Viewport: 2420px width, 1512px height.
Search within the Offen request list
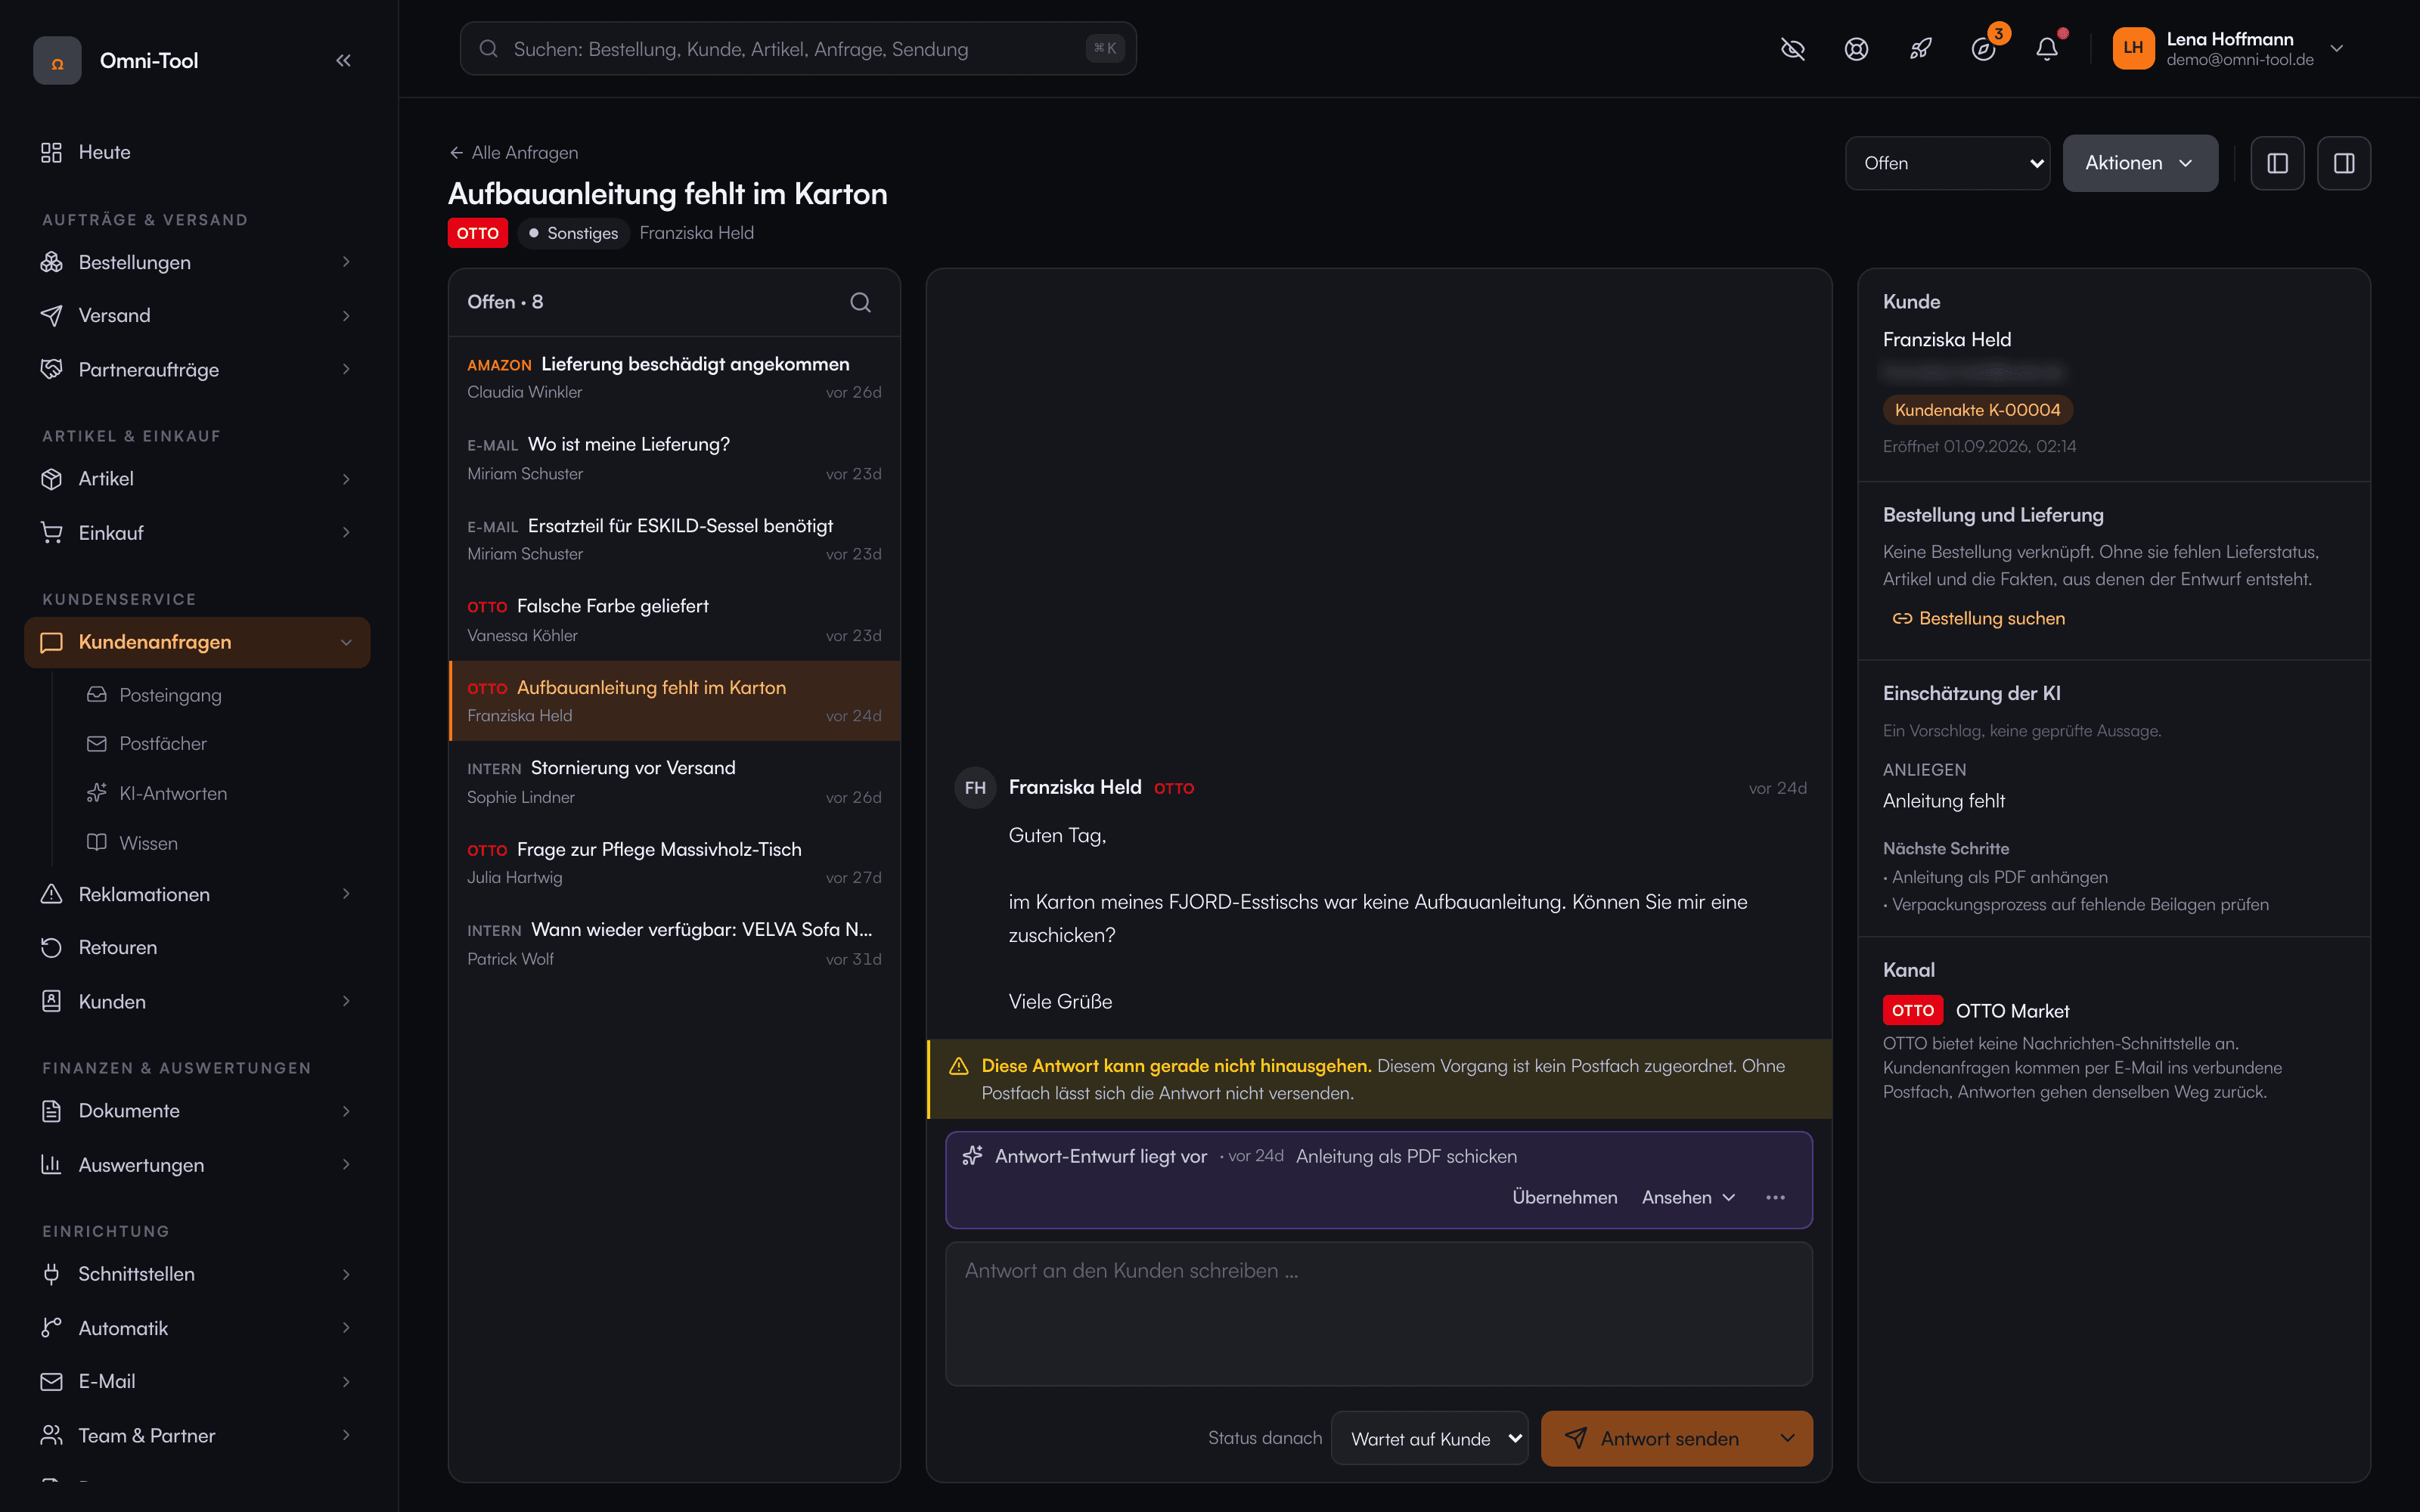[860, 302]
